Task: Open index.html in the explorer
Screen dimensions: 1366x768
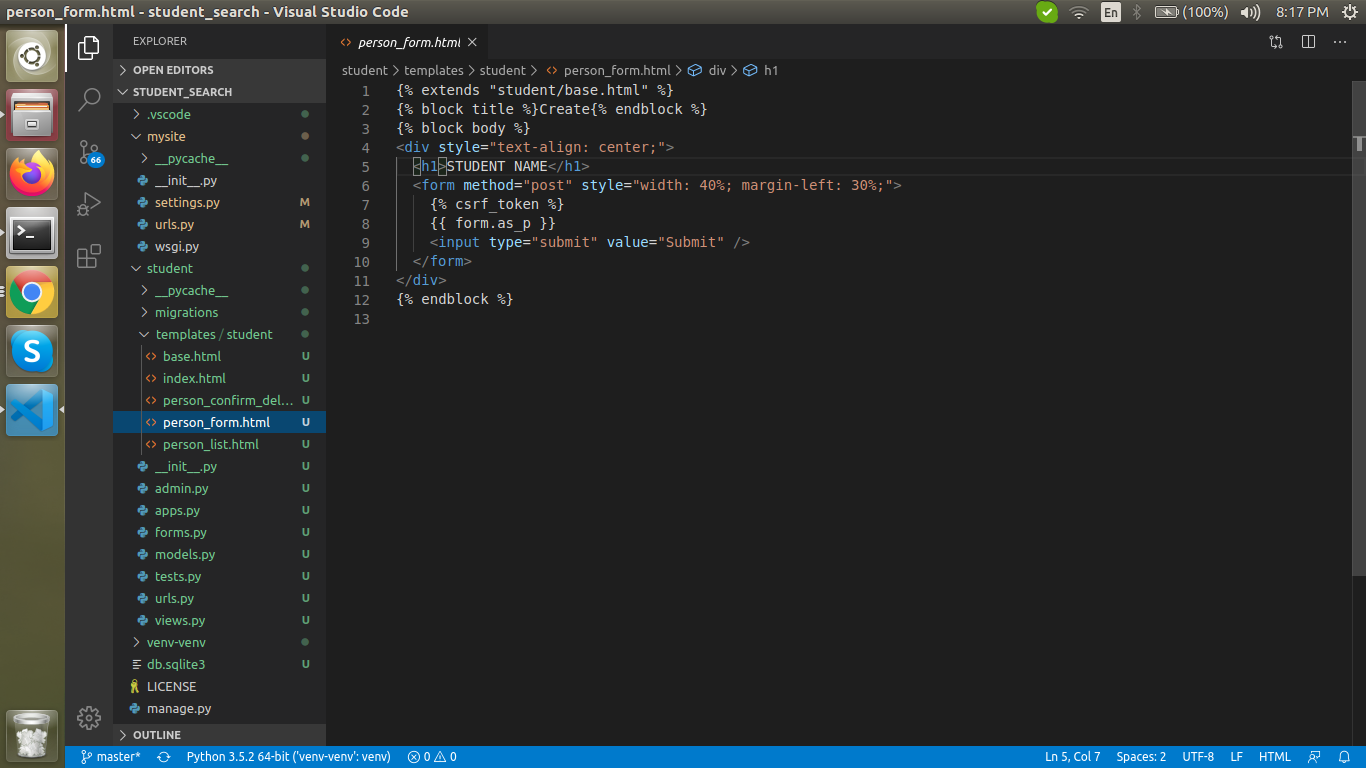Action: [220, 378]
